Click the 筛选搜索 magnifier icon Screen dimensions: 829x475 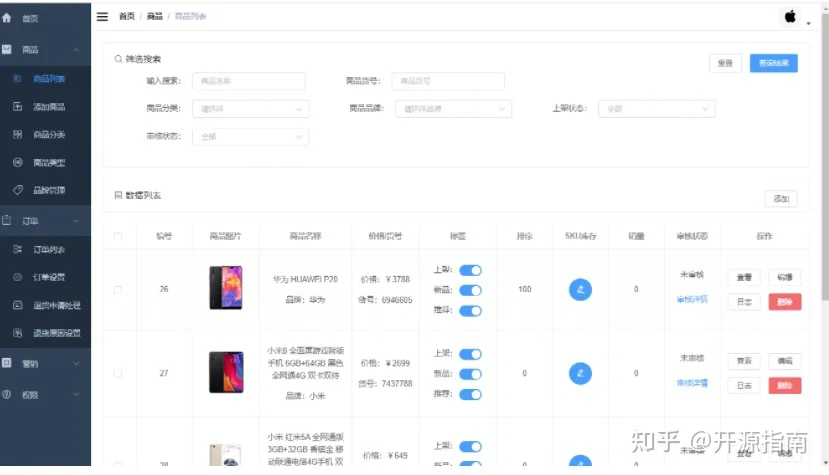coord(118,59)
